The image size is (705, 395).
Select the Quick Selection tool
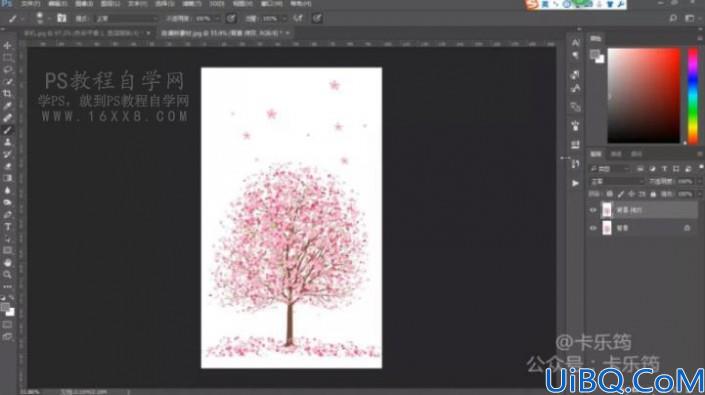[8, 82]
